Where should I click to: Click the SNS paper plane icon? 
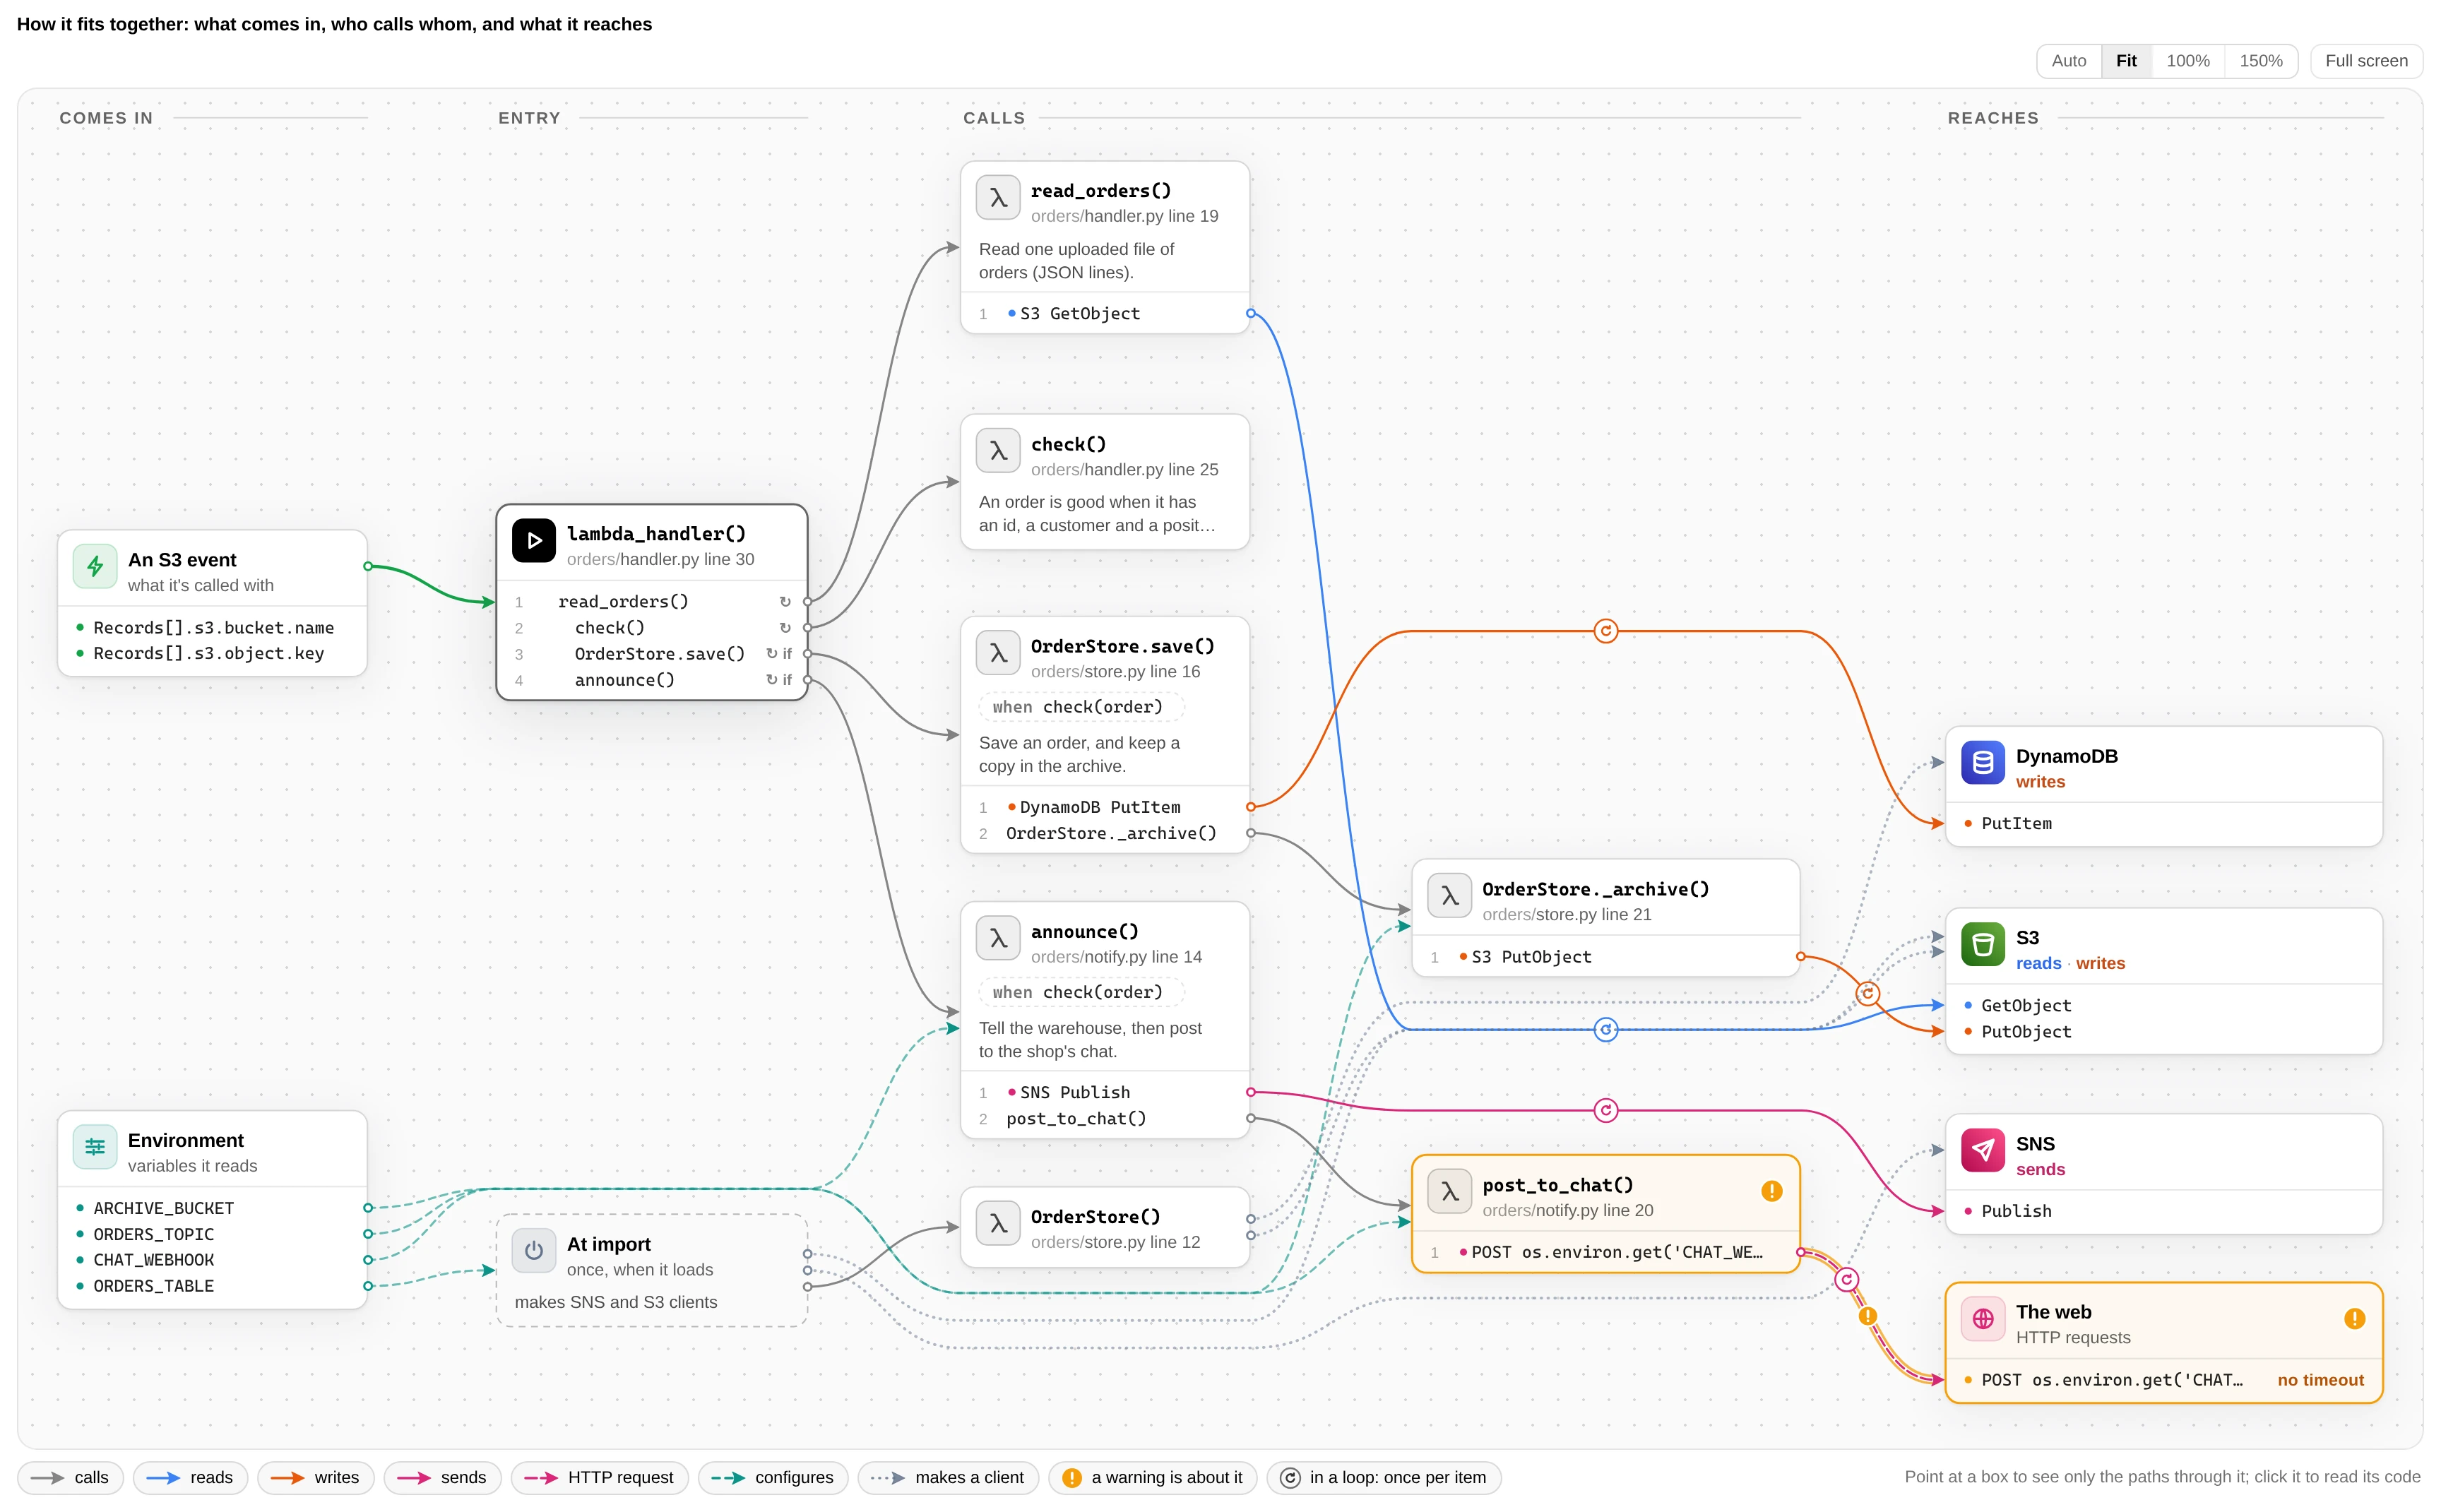point(1982,1151)
